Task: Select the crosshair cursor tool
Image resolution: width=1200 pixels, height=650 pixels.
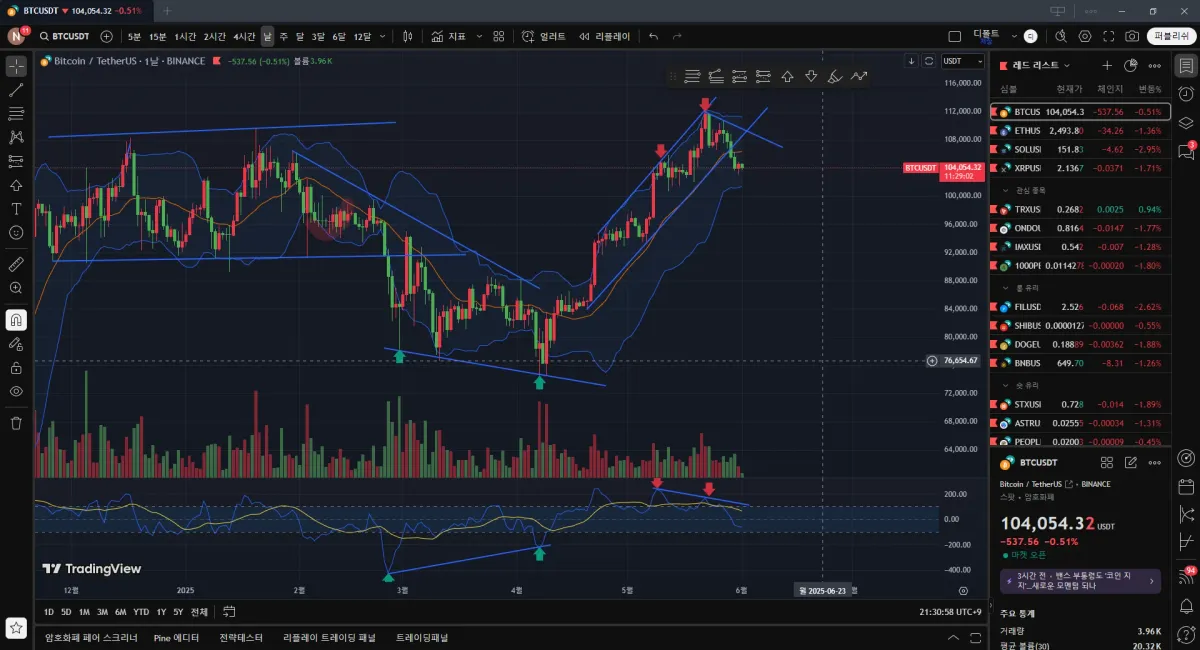Action: (x=16, y=67)
